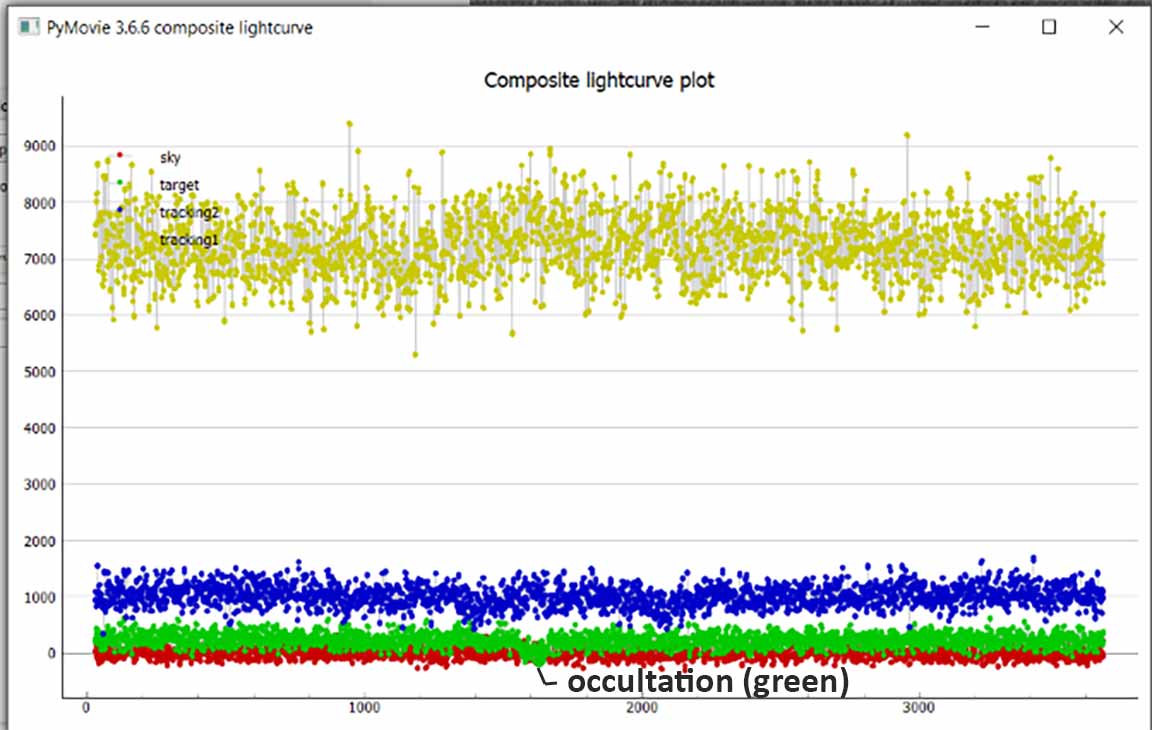
Task: Close the PyMovie composite lightcurve window
Action: click(1116, 27)
